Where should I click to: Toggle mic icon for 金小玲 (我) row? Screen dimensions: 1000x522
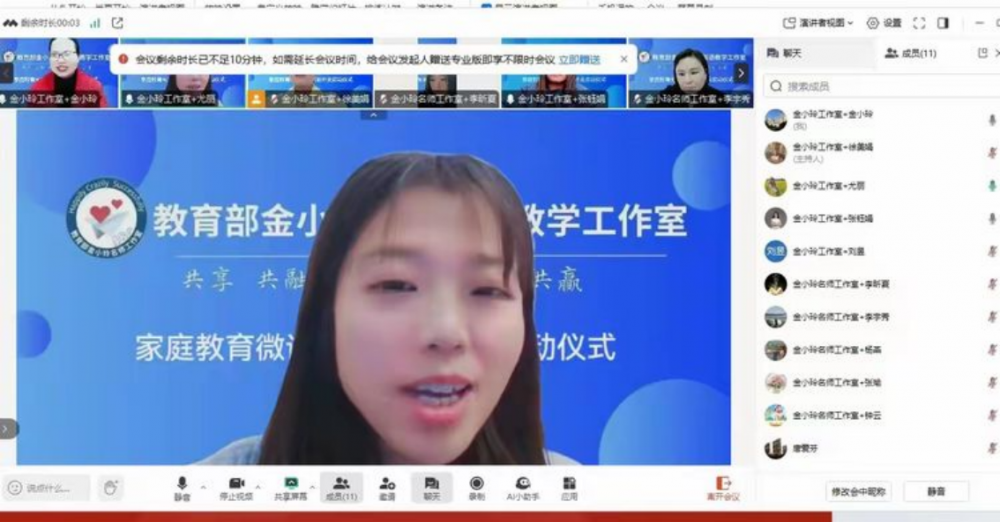[x=992, y=120]
